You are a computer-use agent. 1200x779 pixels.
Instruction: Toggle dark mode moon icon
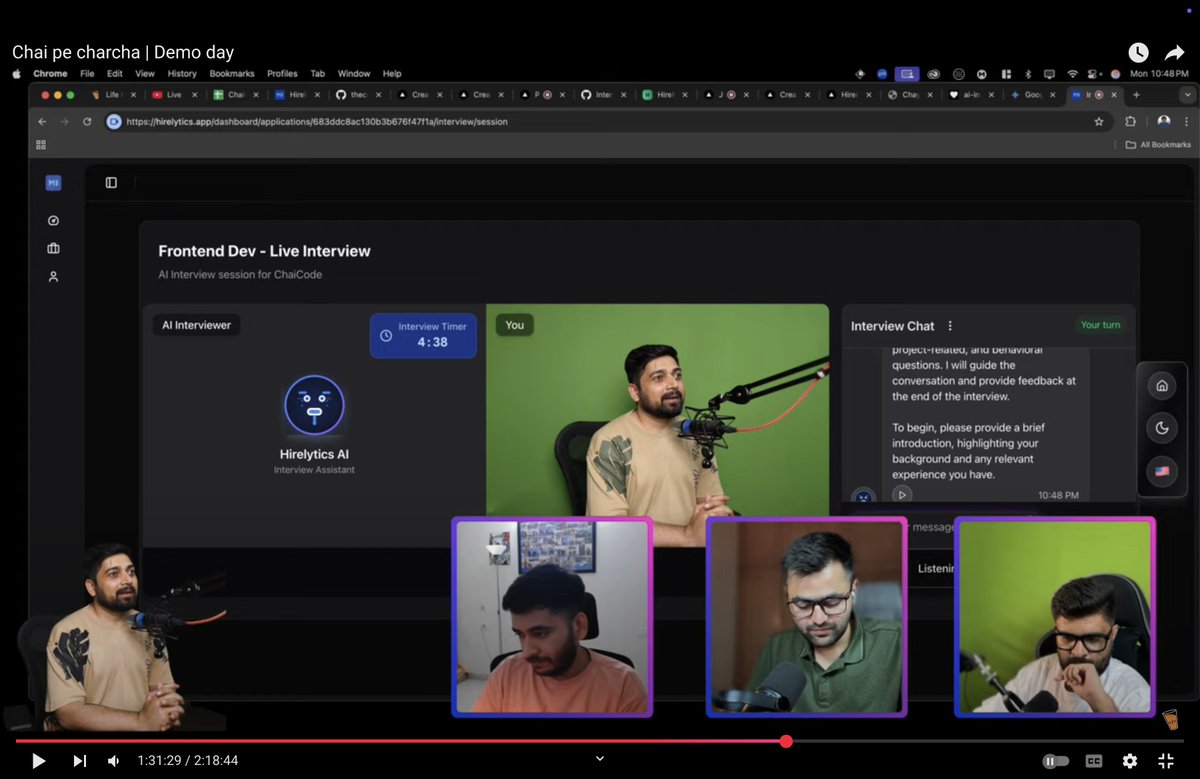(x=1162, y=428)
